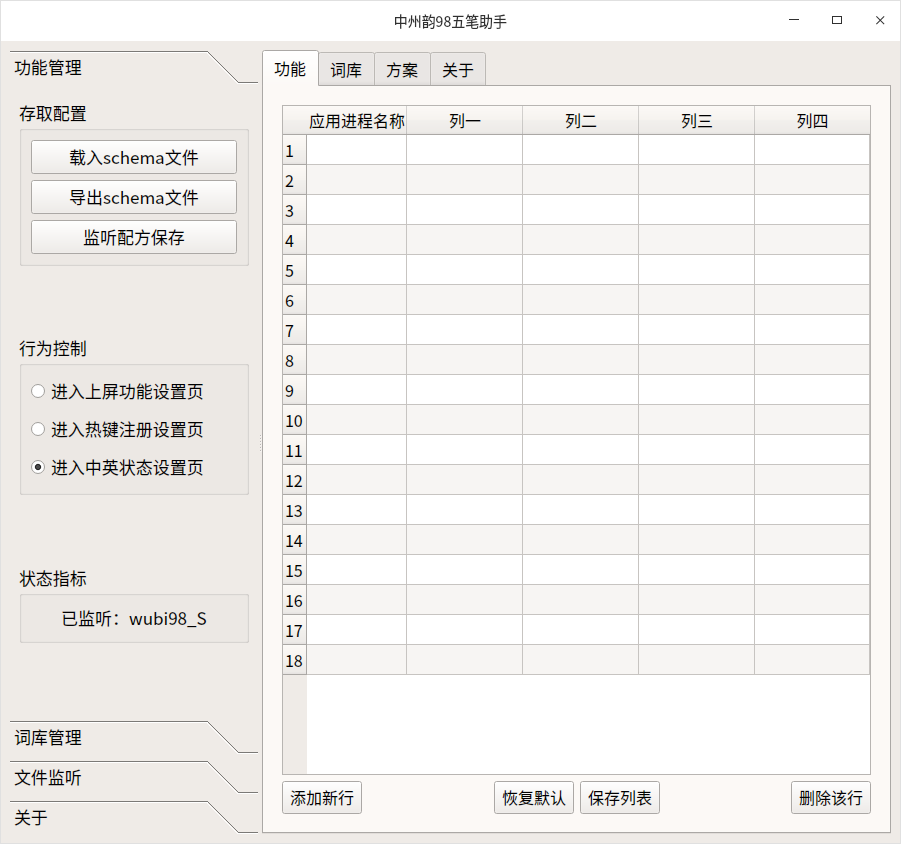
Task: Expand the 文件监听 sidebar section
Action: tap(45, 778)
